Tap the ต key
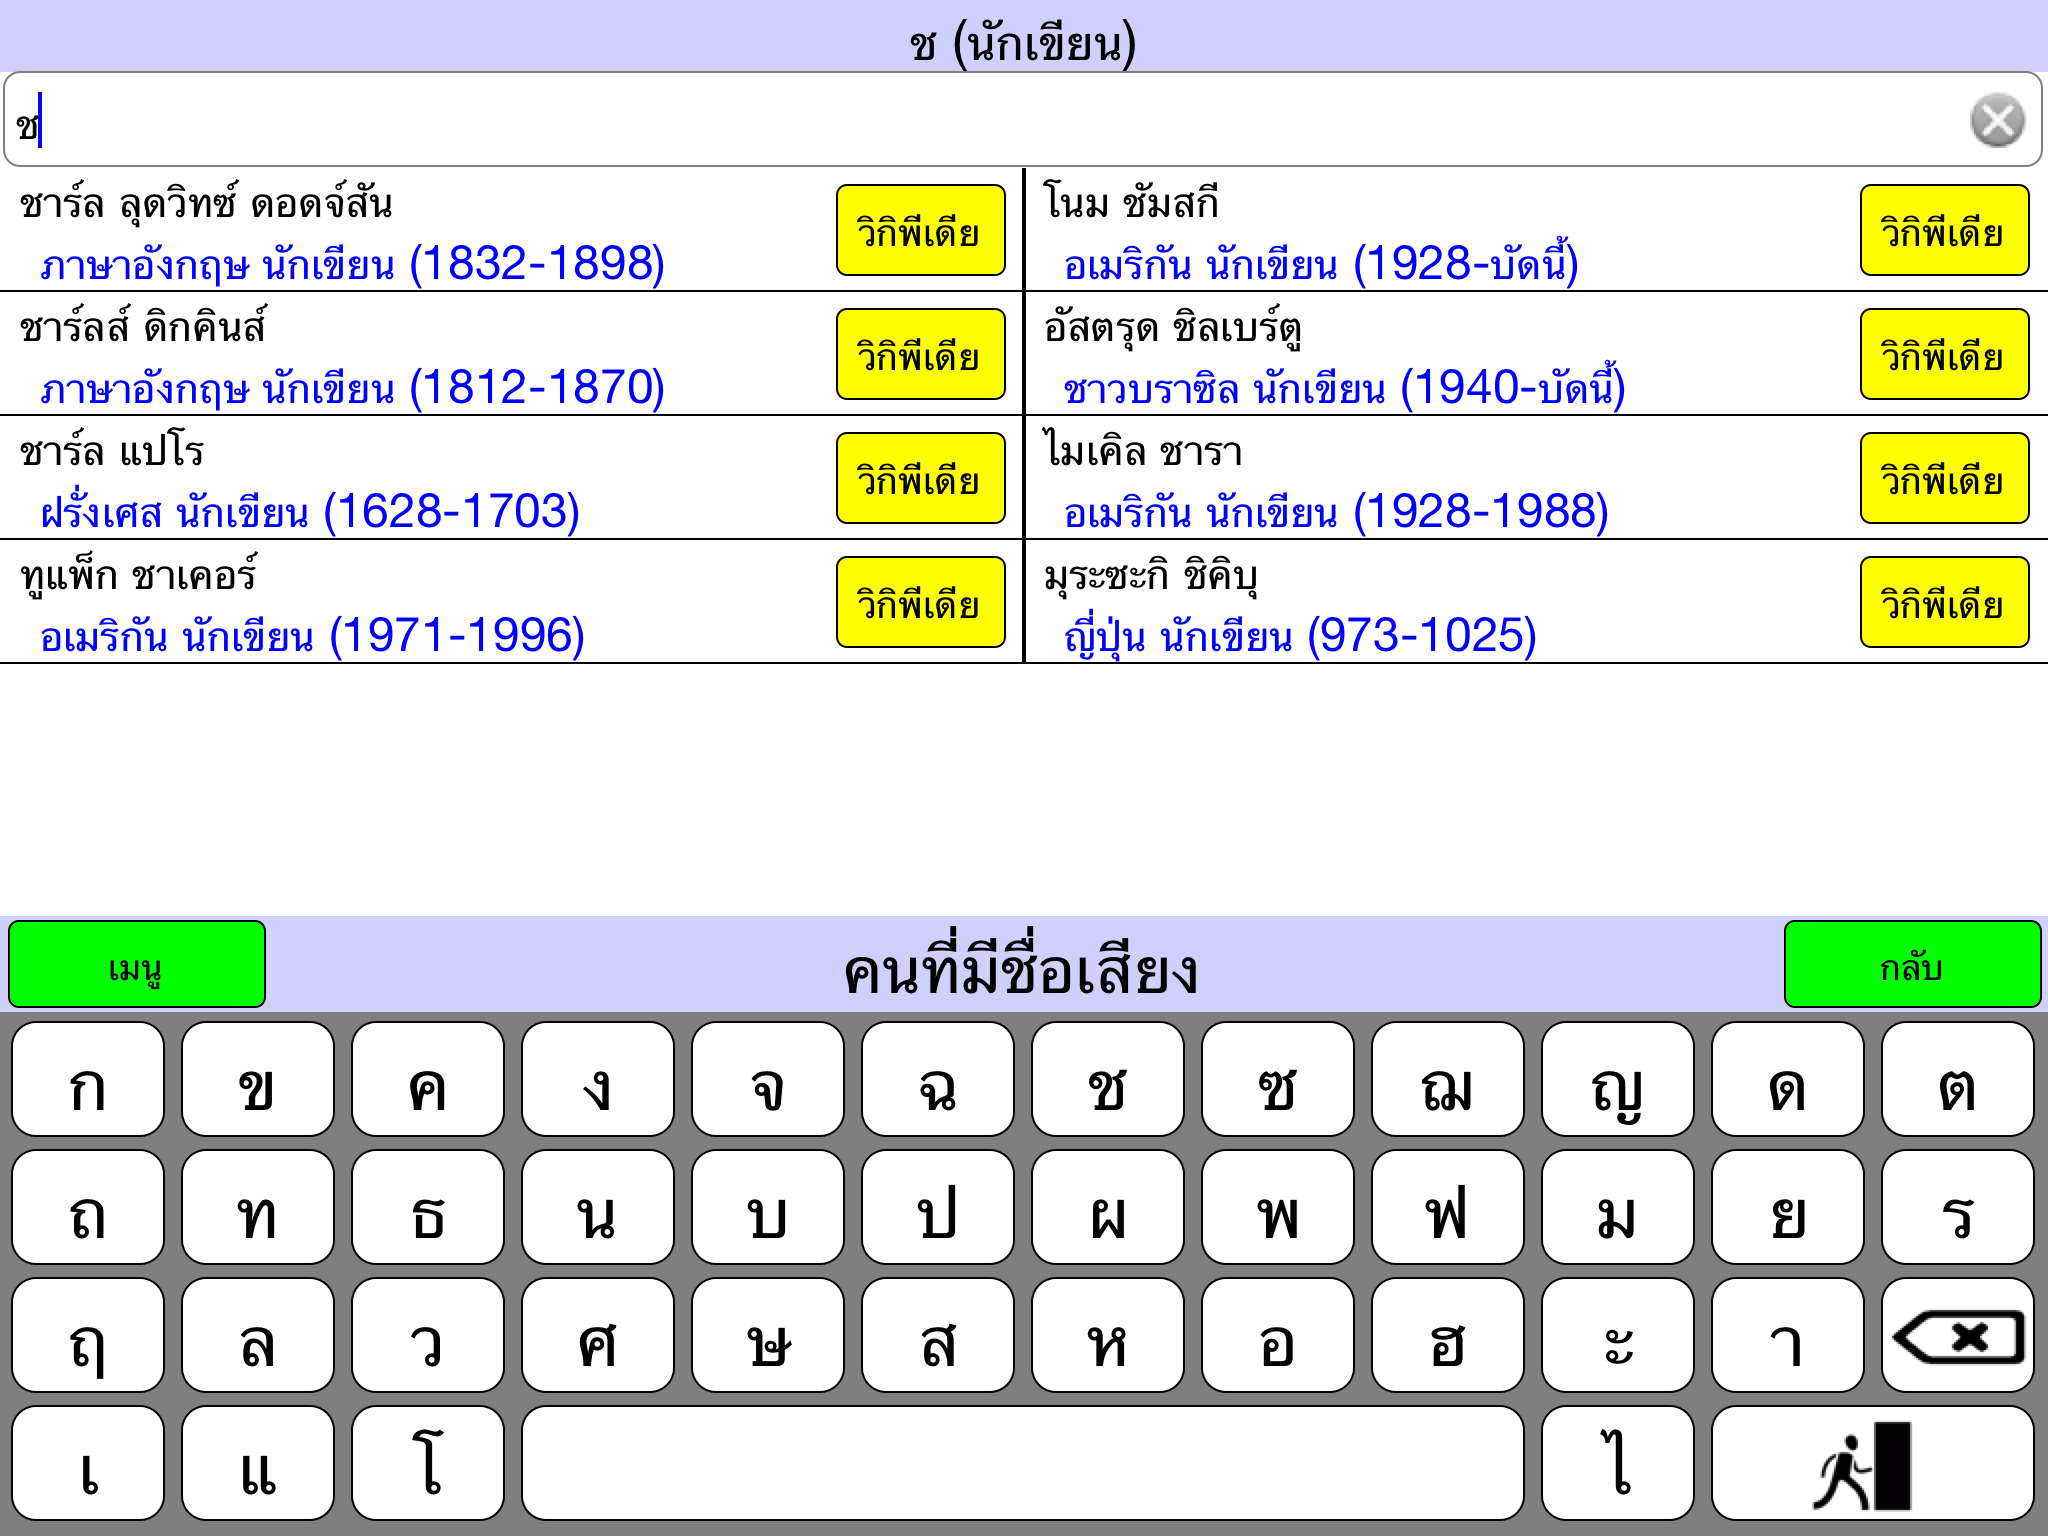The image size is (2048, 1536). pyautogui.click(x=1958, y=1079)
